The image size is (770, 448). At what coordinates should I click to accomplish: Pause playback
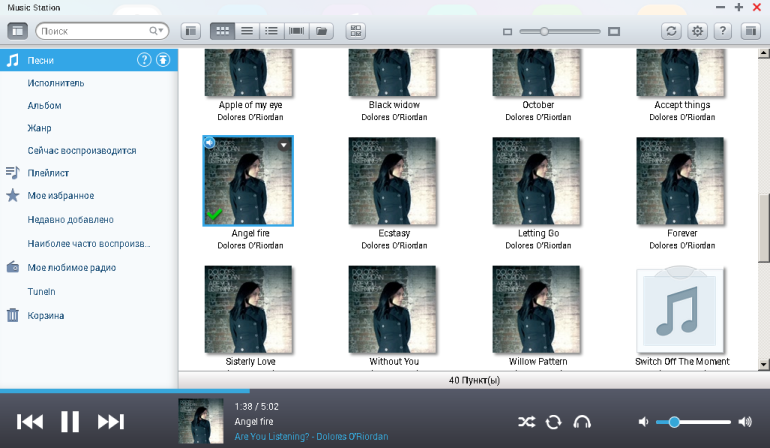[x=70, y=421]
